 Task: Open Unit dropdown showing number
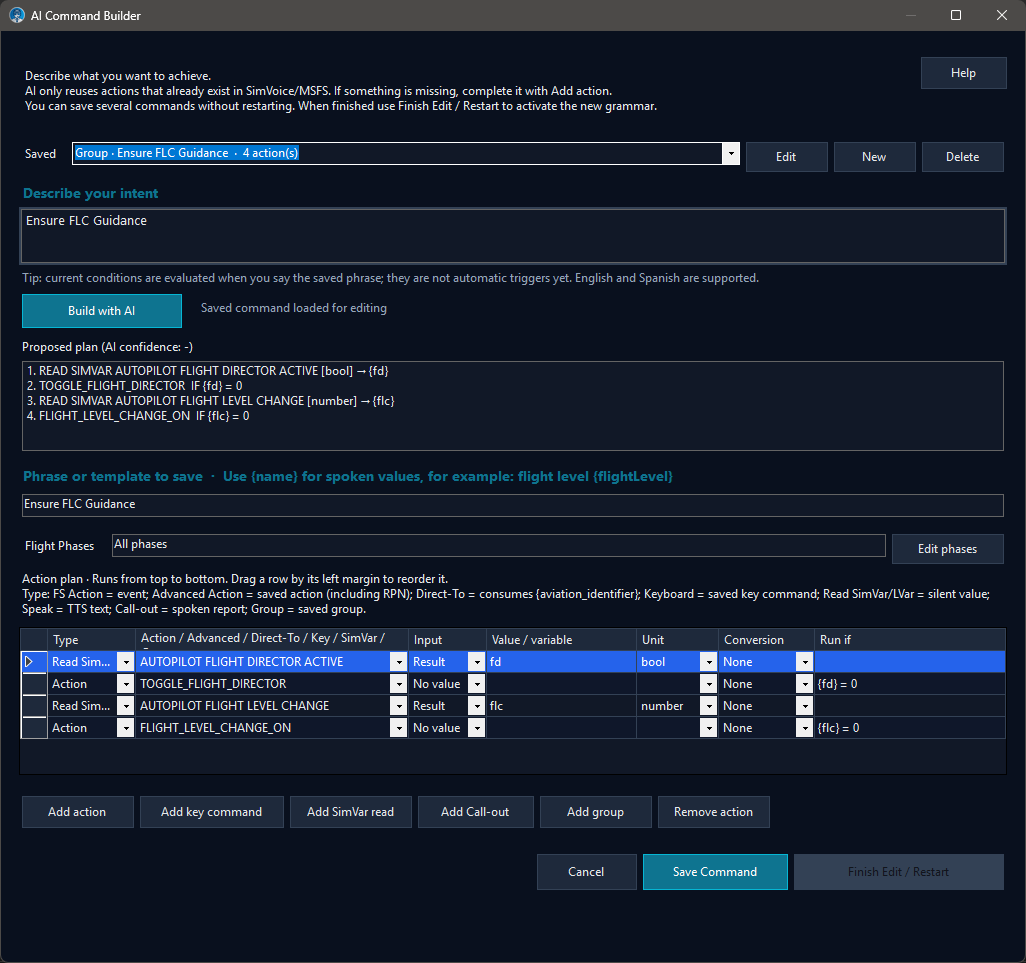pos(709,706)
